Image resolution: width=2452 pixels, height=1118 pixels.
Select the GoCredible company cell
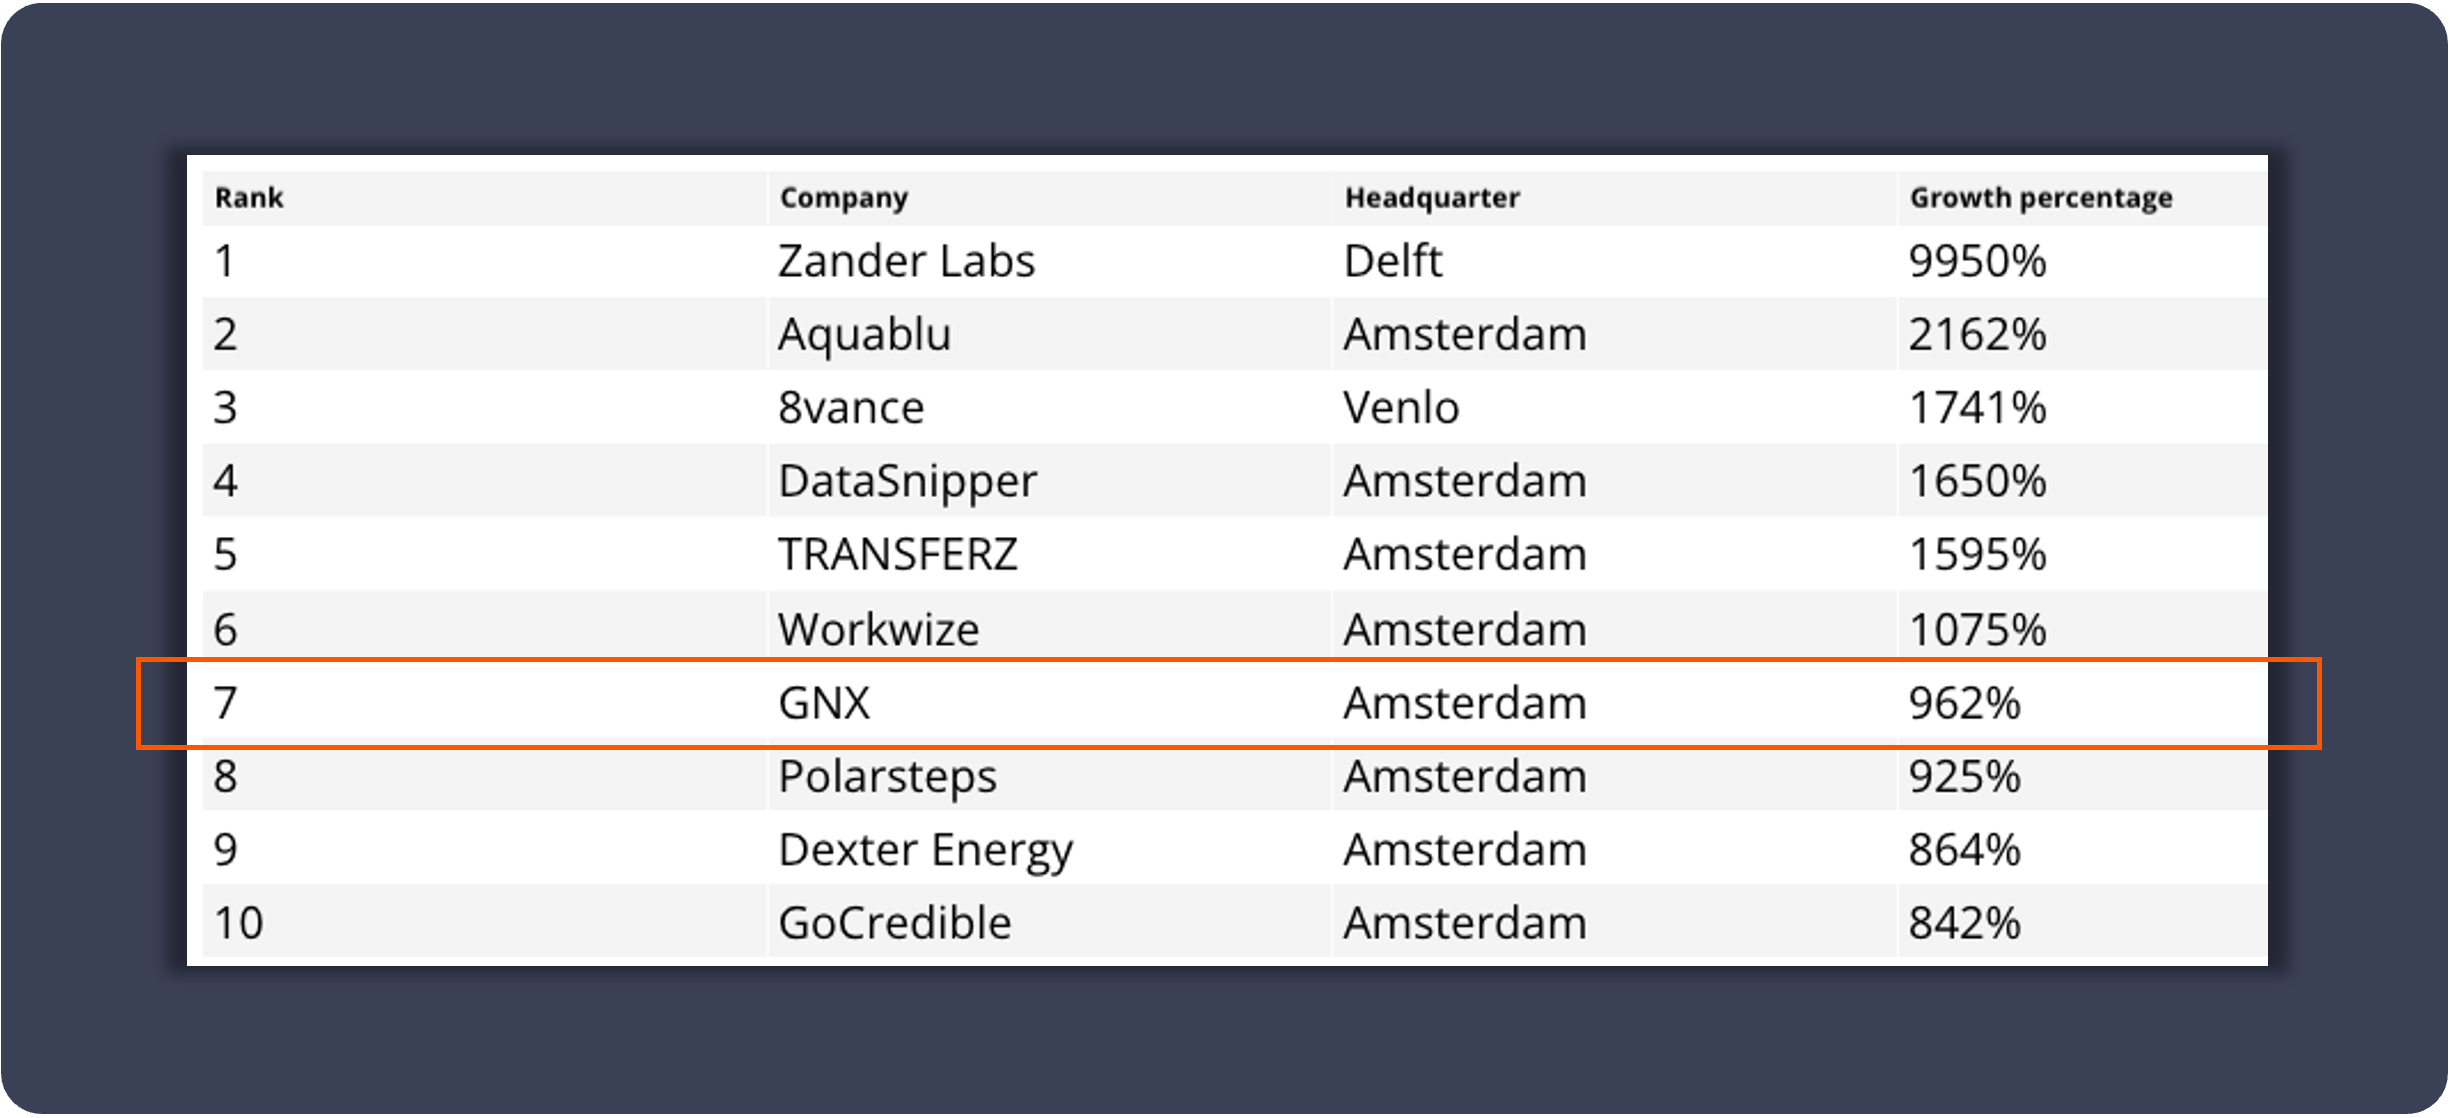894,923
